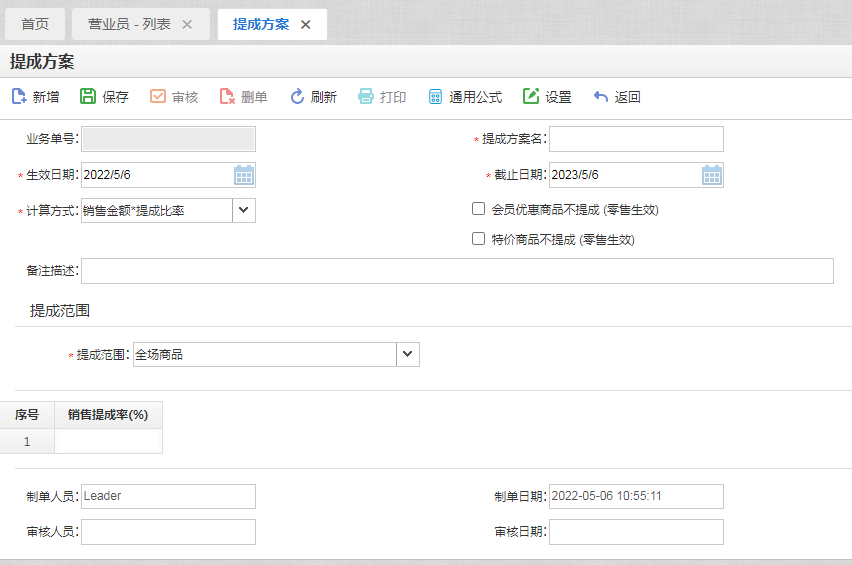This screenshot has height=565, width=852.
Task: Click the 通用公式 calculator icon
Action: coord(435,97)
